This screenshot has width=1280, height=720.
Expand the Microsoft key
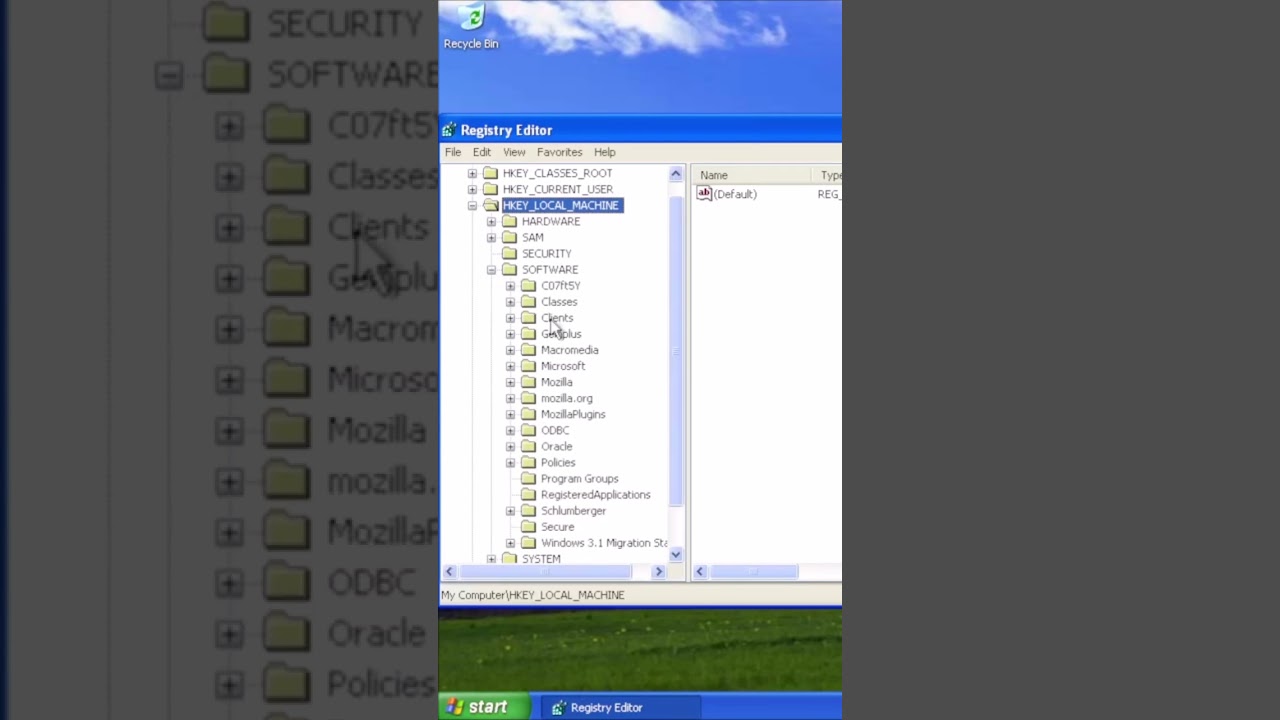pos(510,366)
